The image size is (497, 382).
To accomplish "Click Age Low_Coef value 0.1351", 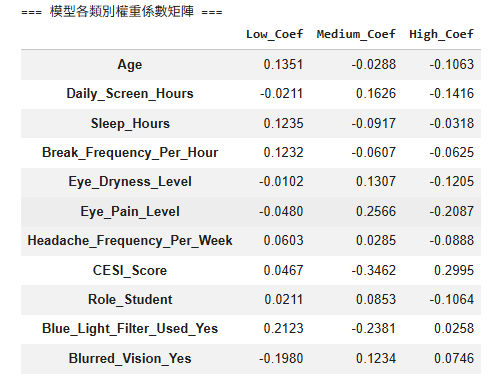I will [283, 64].
